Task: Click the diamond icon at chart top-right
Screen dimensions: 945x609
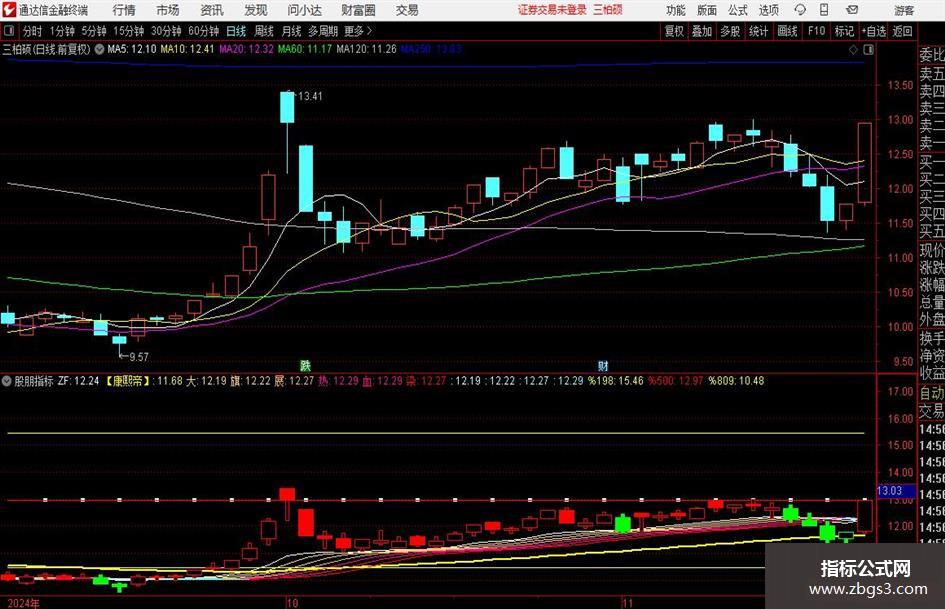Action: [853, 49]
